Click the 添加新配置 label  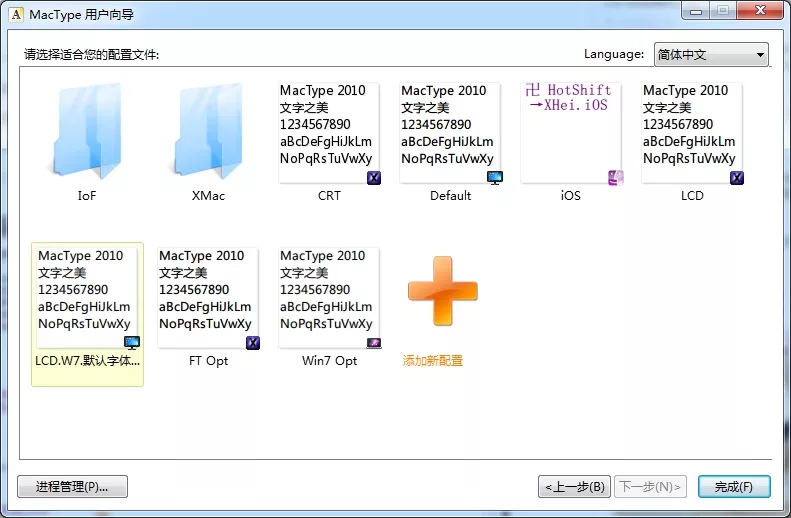[433, 361]
